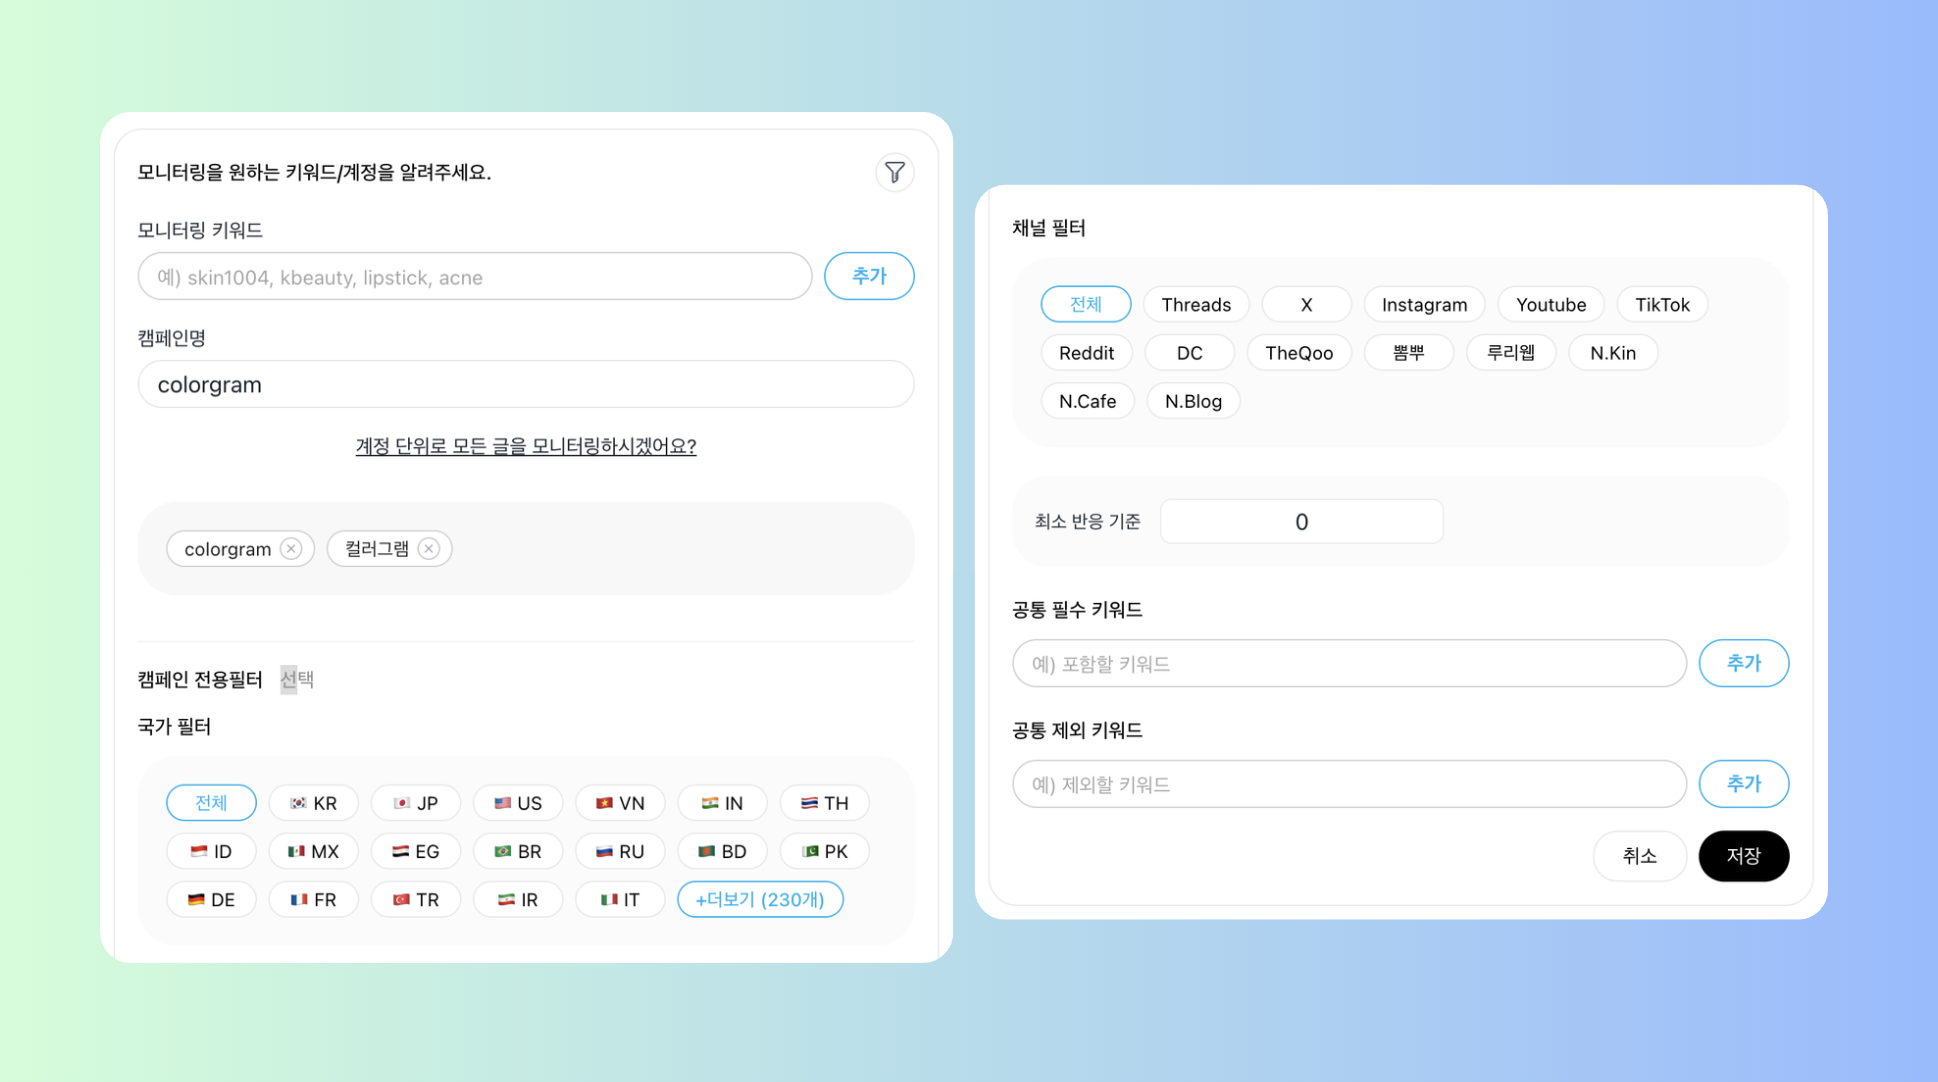Select the JP country flag chip
The image size is (1938, 1082).
click(x=415, y=803)
